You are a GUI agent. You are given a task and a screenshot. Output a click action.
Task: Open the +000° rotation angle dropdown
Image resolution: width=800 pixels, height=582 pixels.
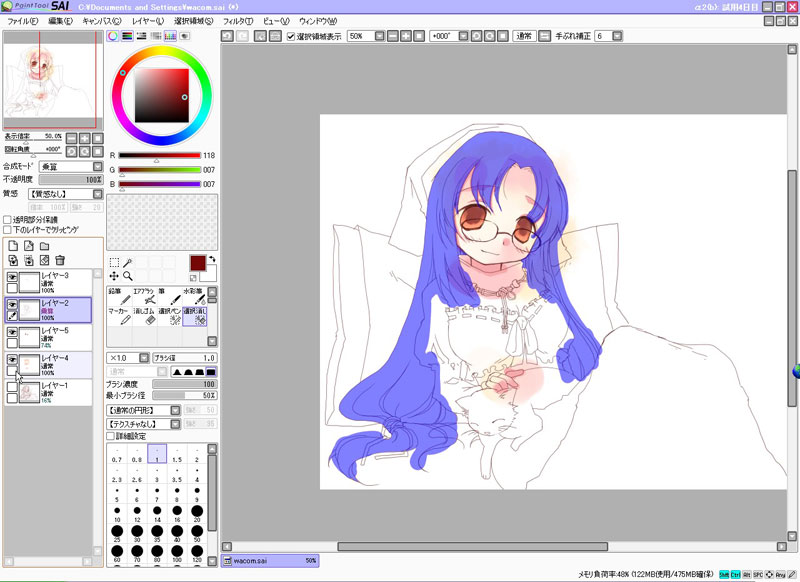[463, 36]
